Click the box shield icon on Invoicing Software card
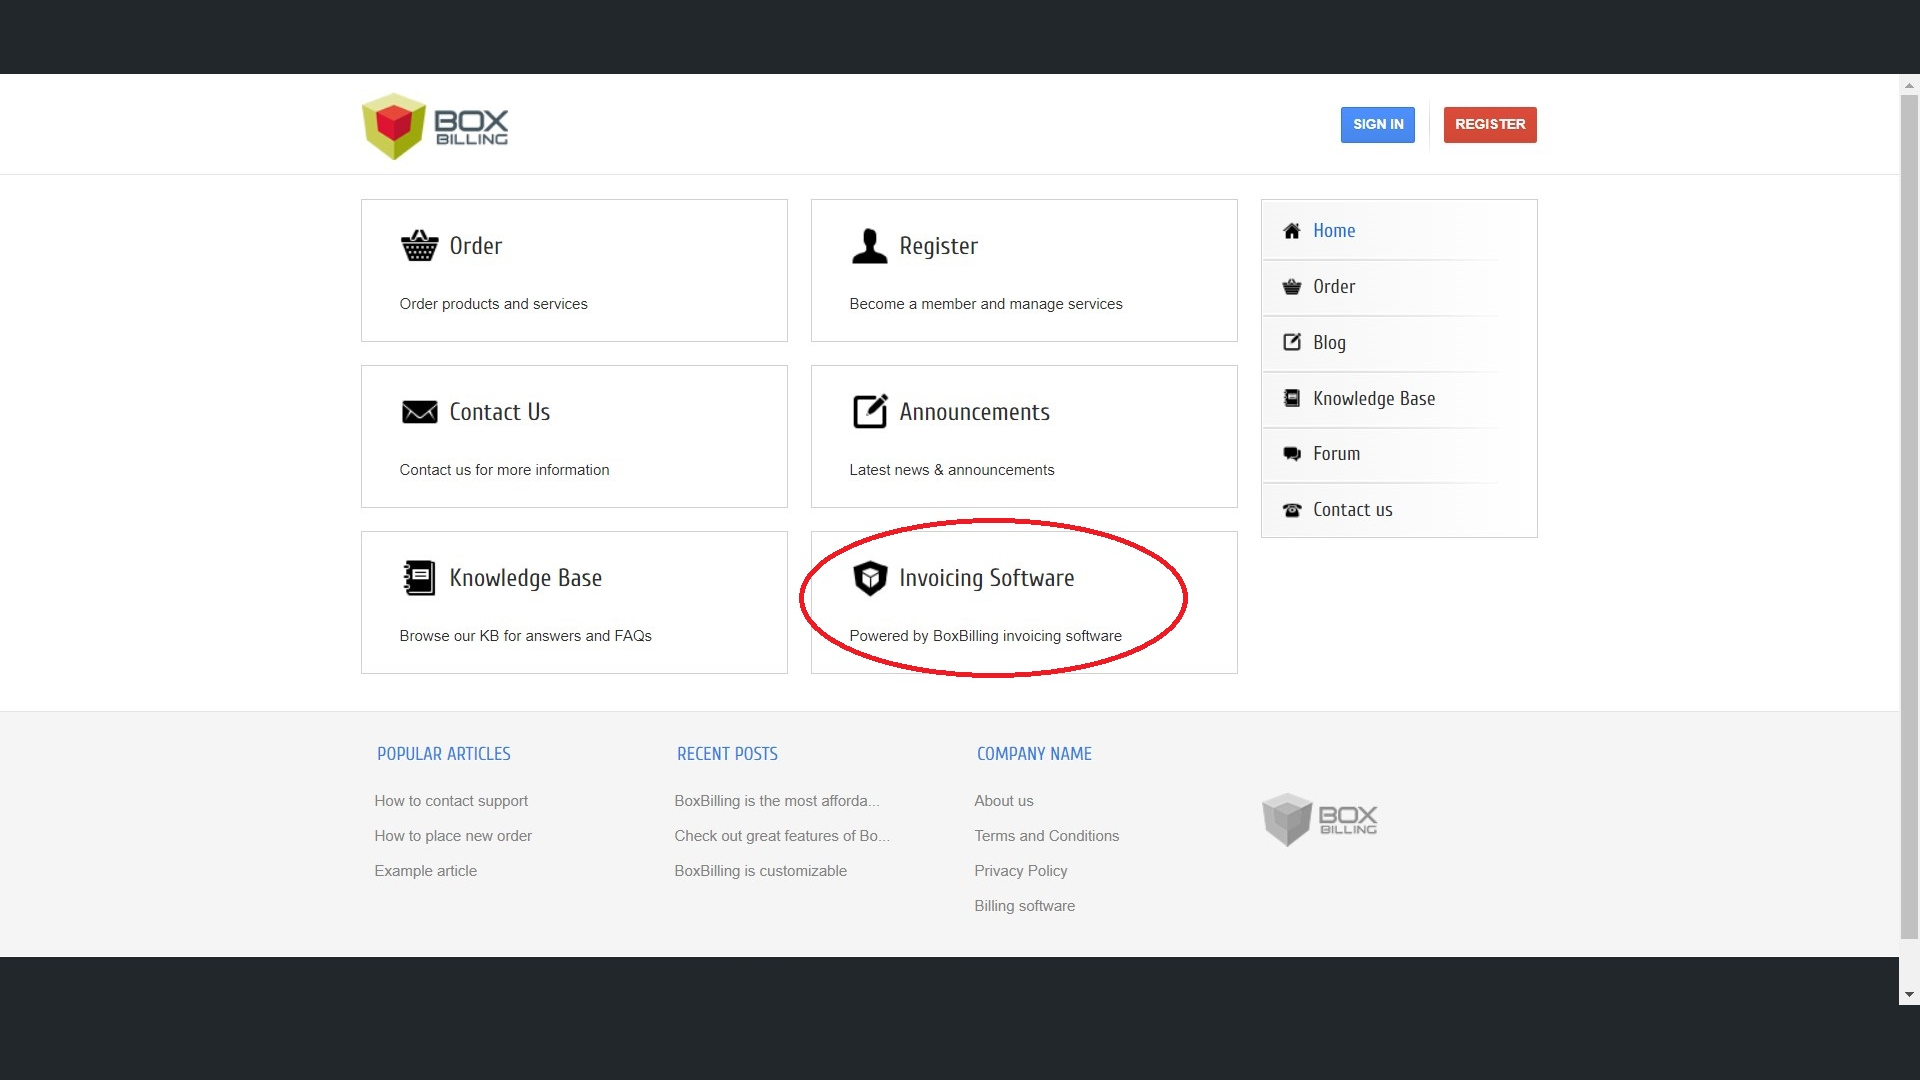The width and height of the screenshot is (1920, 1080). pyautogui.click(x=869, y=577)
